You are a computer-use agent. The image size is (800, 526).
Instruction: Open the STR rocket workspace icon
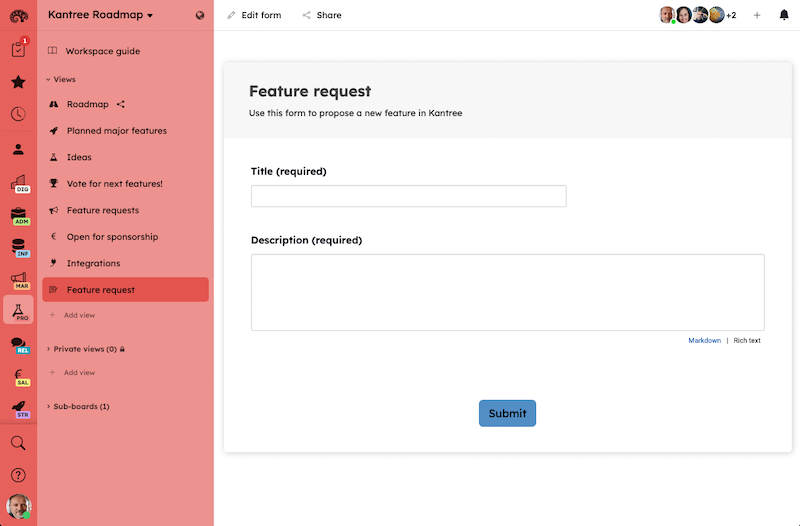click(20, 409)
